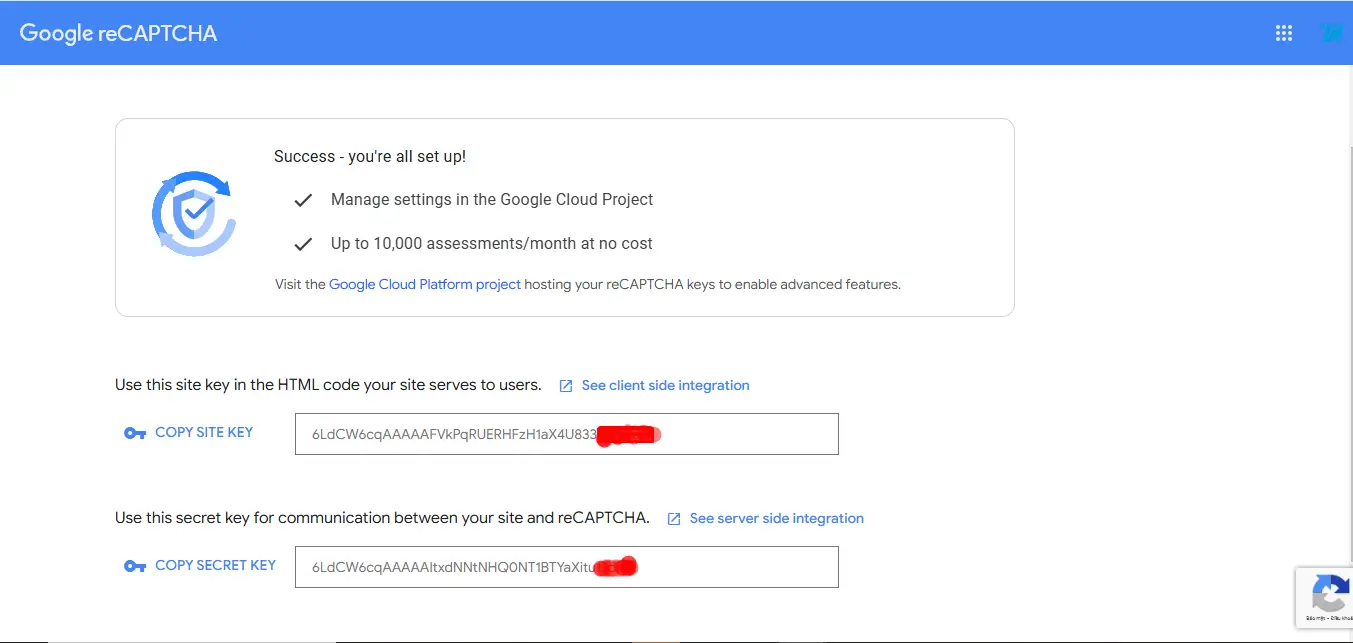Viewport: 1353px width, 643px height.
Task: Click the Google reCAPTCHA logo title
Action: point(118,33)
